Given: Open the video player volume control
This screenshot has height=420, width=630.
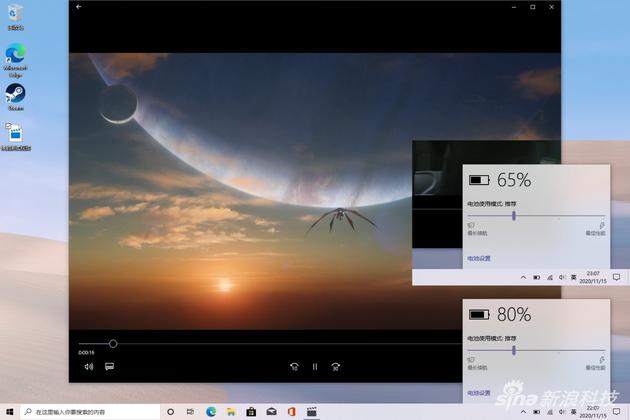Looking at the screenshot, I should pos(88,366).
